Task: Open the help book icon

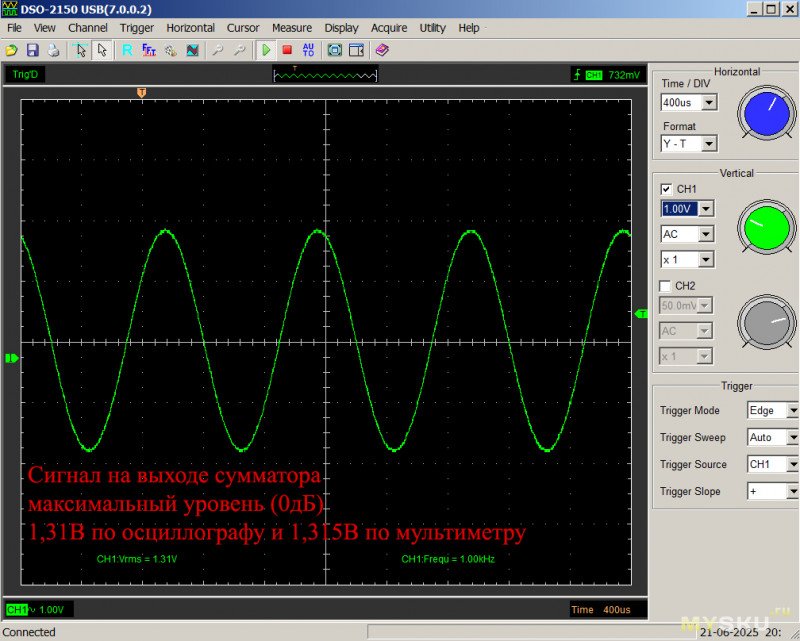Action: tap(383, 49)
